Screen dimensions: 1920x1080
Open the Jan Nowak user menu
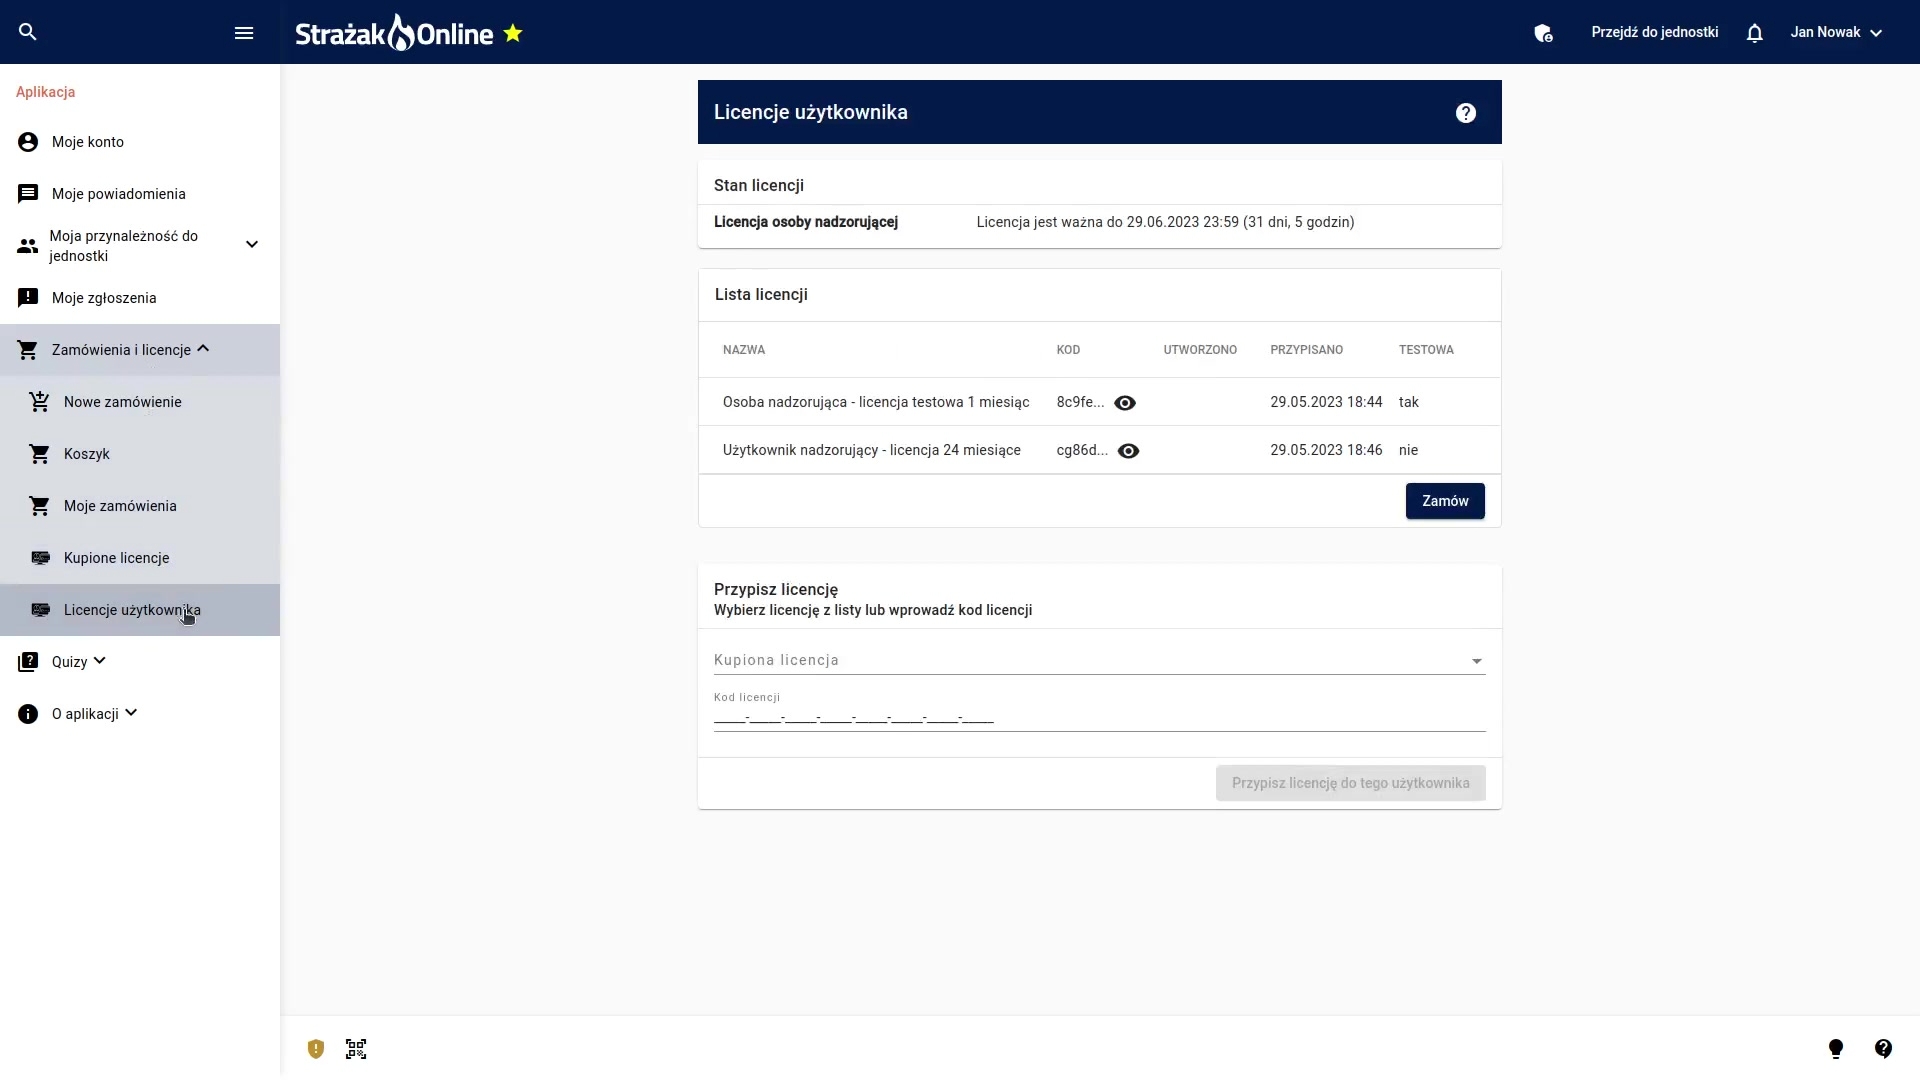pos(1837,33)
